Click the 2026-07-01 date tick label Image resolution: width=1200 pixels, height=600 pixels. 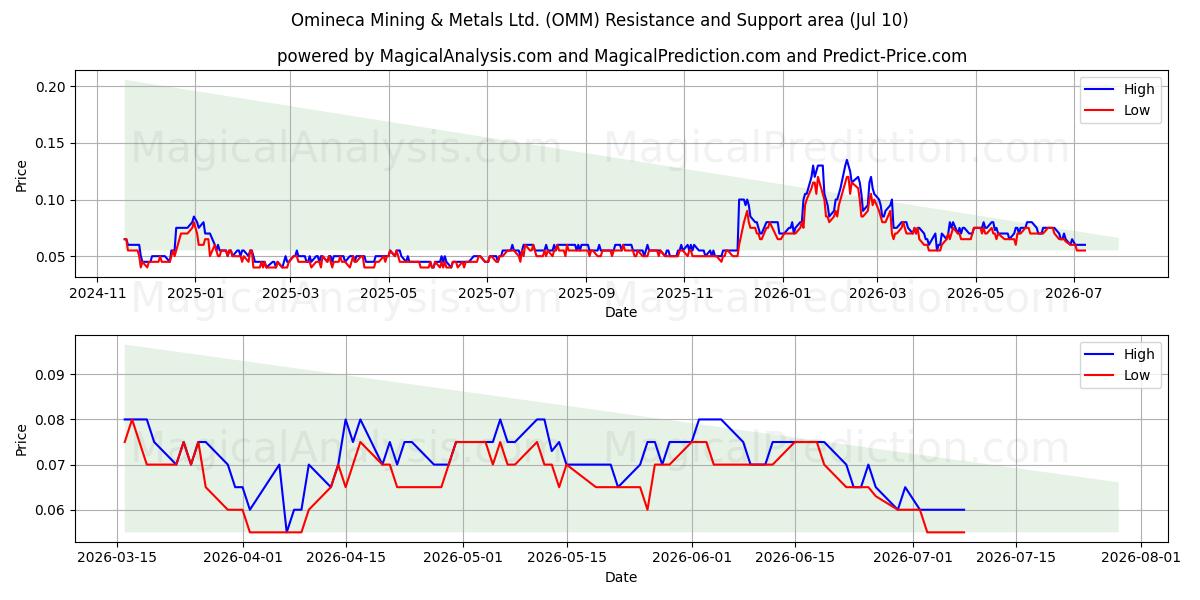(913, 558)
